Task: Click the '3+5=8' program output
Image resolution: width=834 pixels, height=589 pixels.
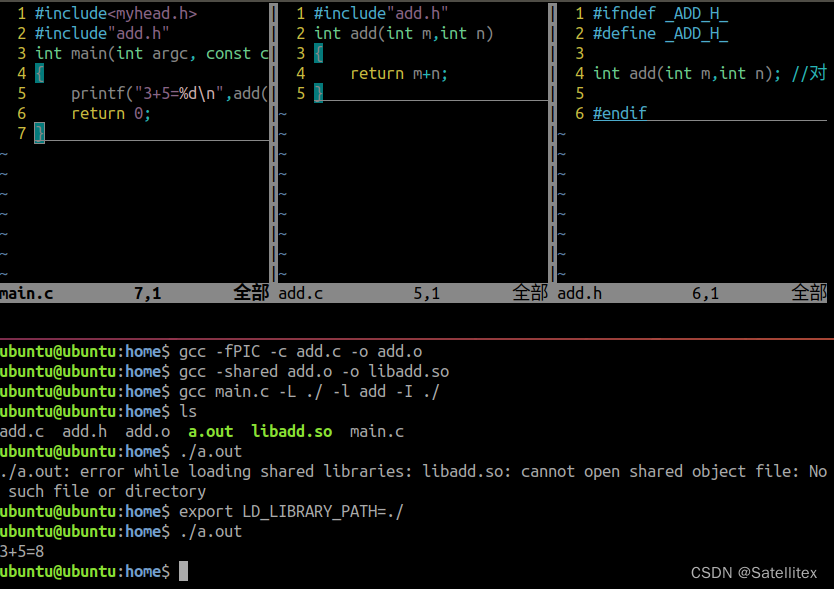Action: click(22, 552)
